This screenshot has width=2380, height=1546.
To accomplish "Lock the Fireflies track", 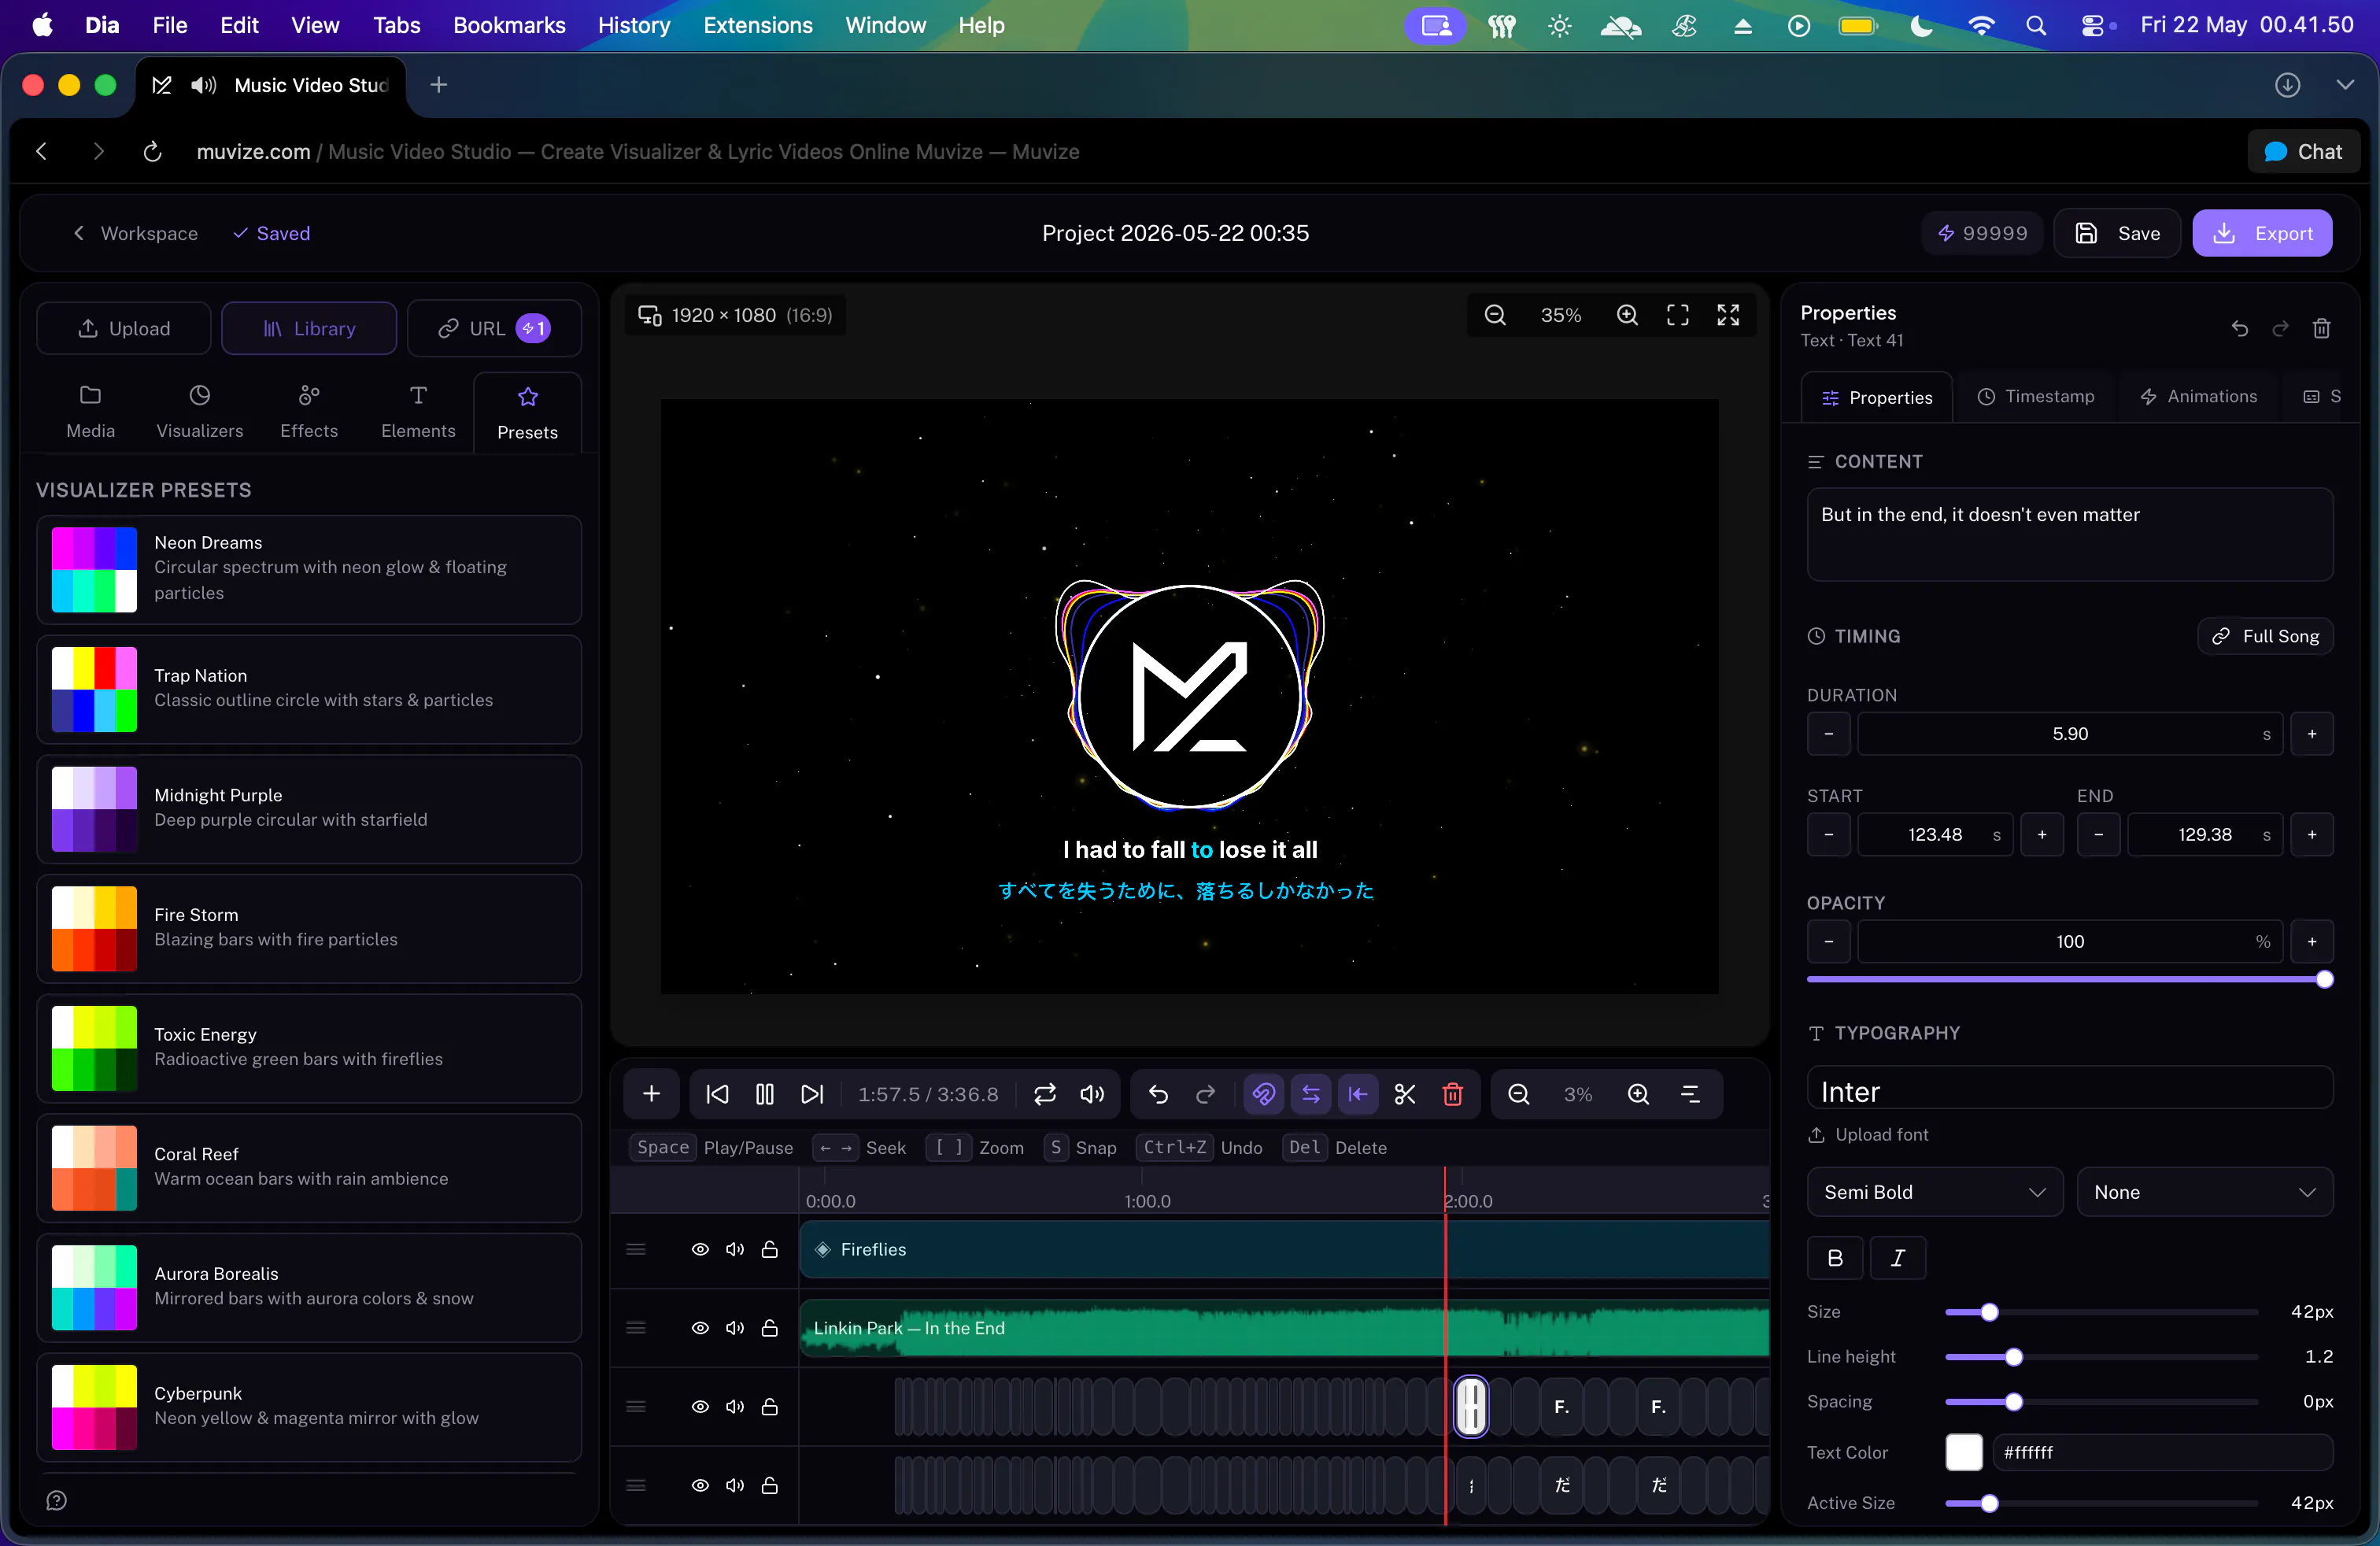I will click(x=769, y=1249).
